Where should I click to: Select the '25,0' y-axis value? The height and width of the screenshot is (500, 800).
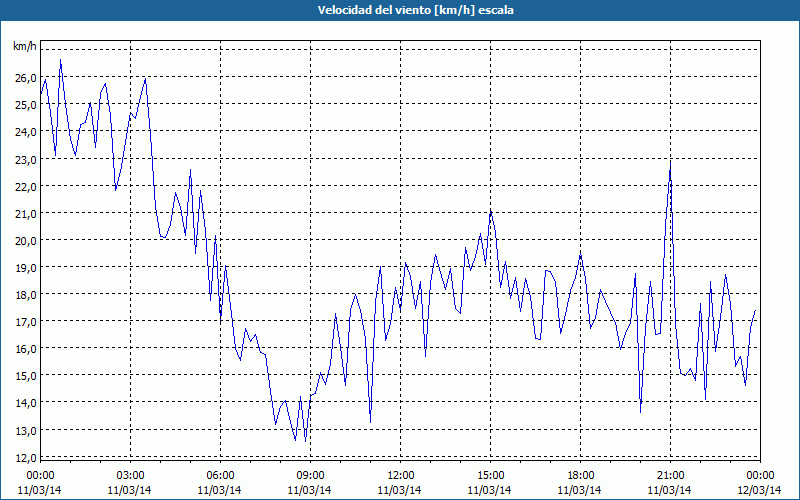(25, 105)
